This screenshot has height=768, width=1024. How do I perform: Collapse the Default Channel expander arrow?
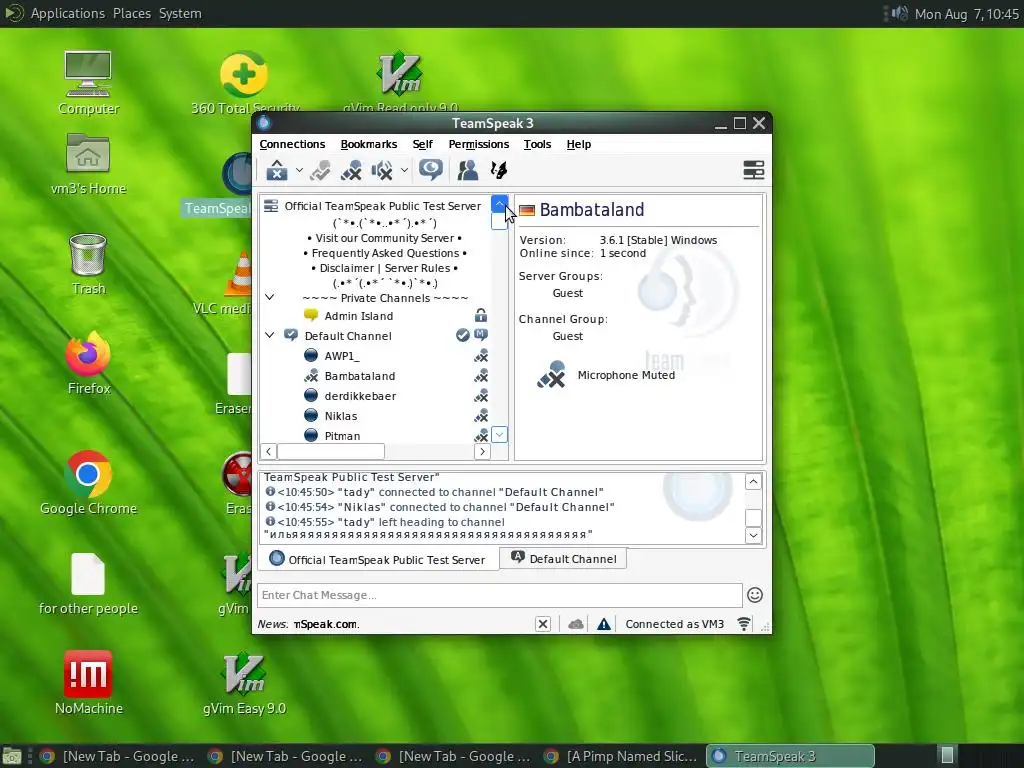(269, 335)
